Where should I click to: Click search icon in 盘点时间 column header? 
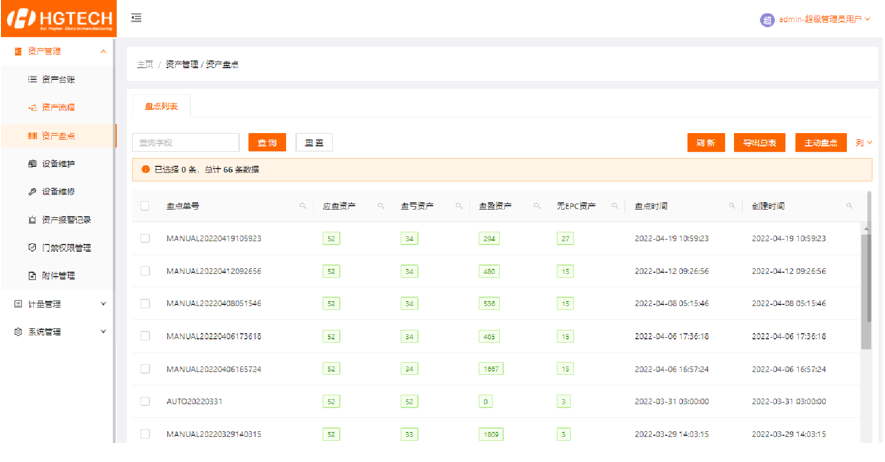coord(733,206)
